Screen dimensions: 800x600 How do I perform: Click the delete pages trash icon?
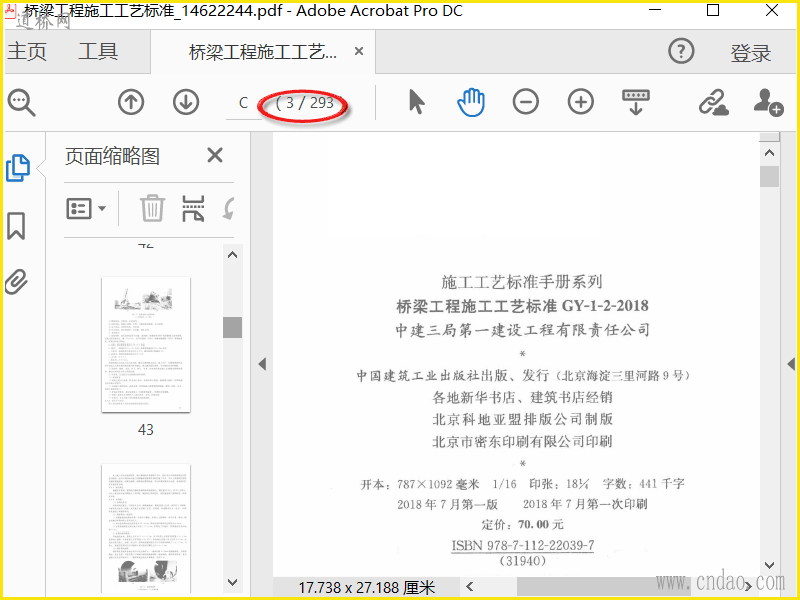coord(152,209)
